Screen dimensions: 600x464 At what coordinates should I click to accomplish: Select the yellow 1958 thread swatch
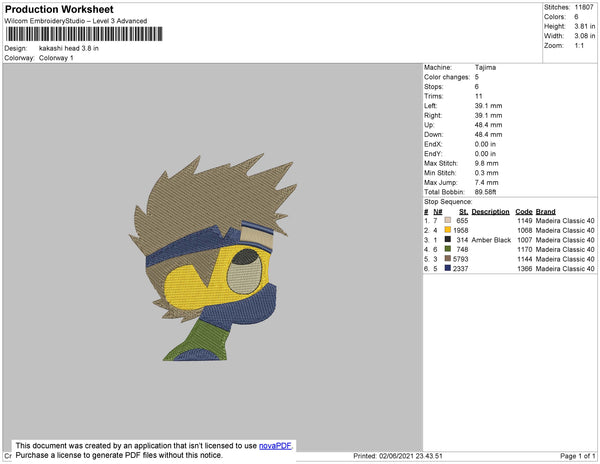click(448, 230)
